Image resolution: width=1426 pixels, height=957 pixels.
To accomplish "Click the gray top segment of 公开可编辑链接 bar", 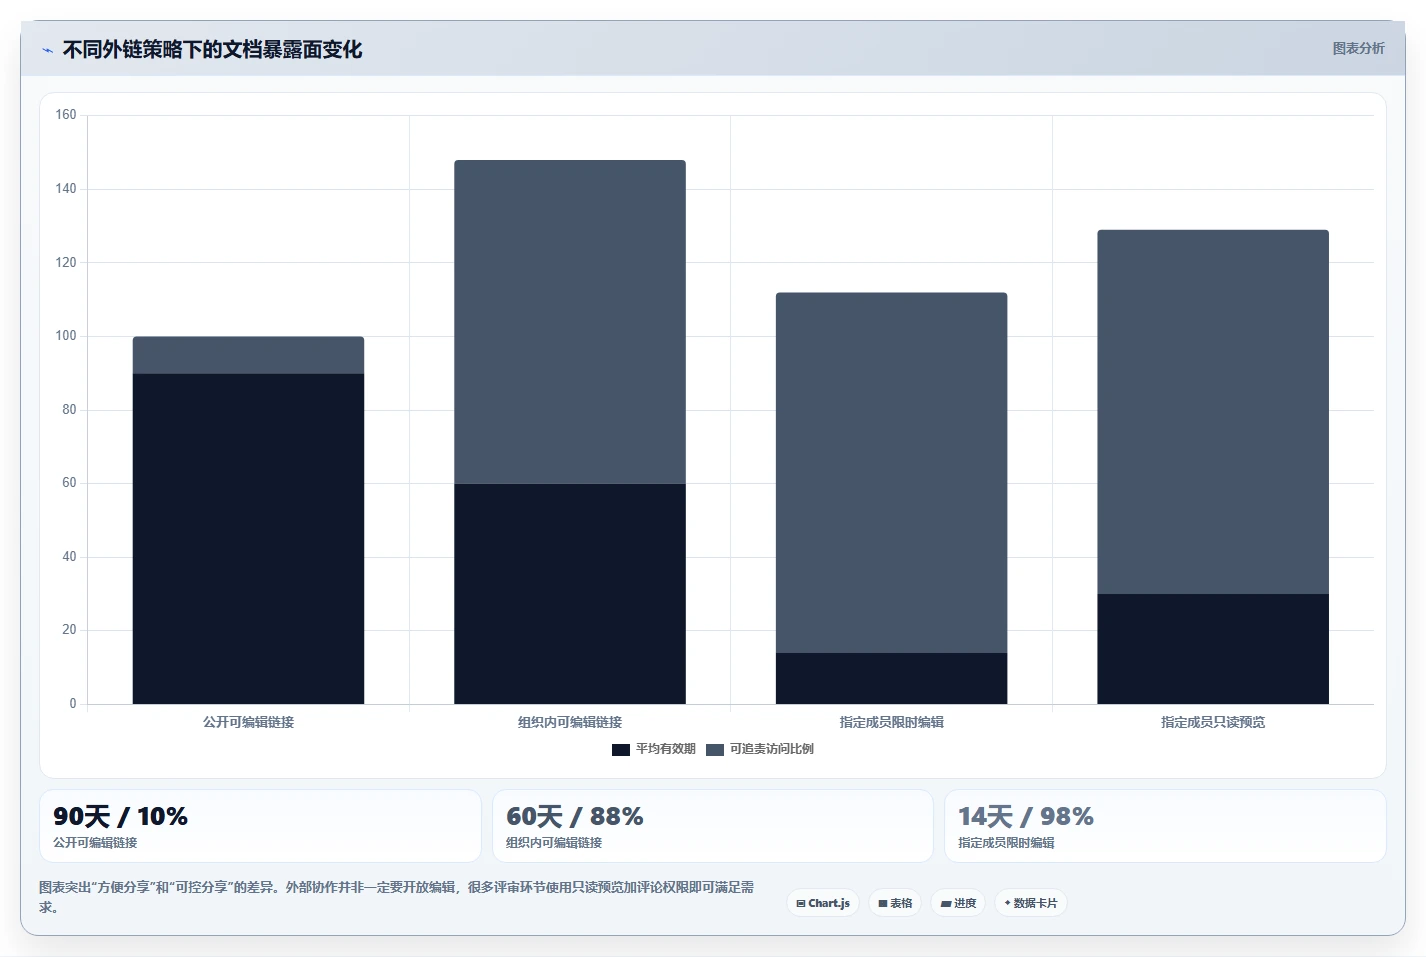I will click(248, 355).
